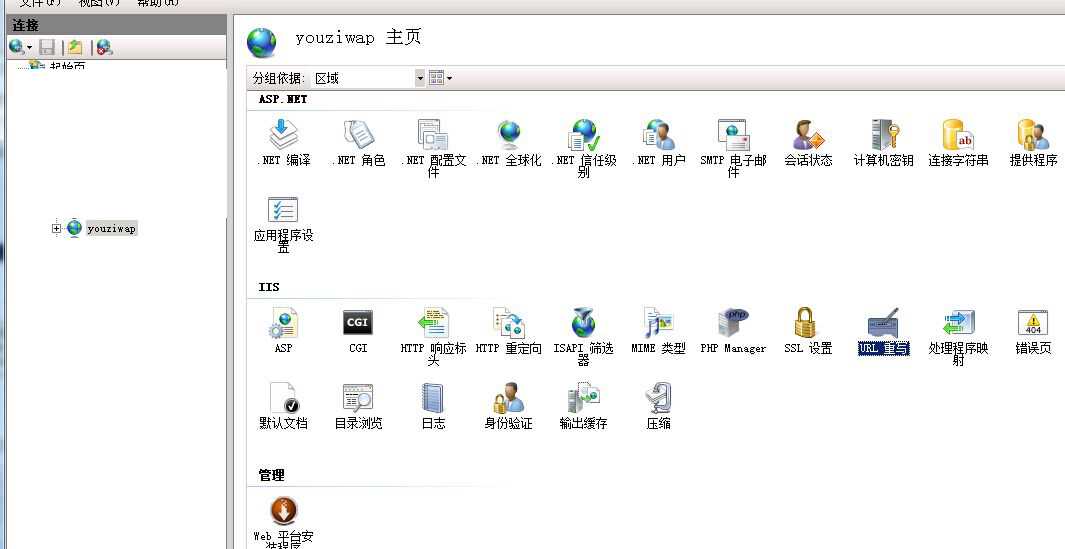Open the 身份验证 feature
The height and width of the screenshot is (549, 1065).
(x=509, y=406)
